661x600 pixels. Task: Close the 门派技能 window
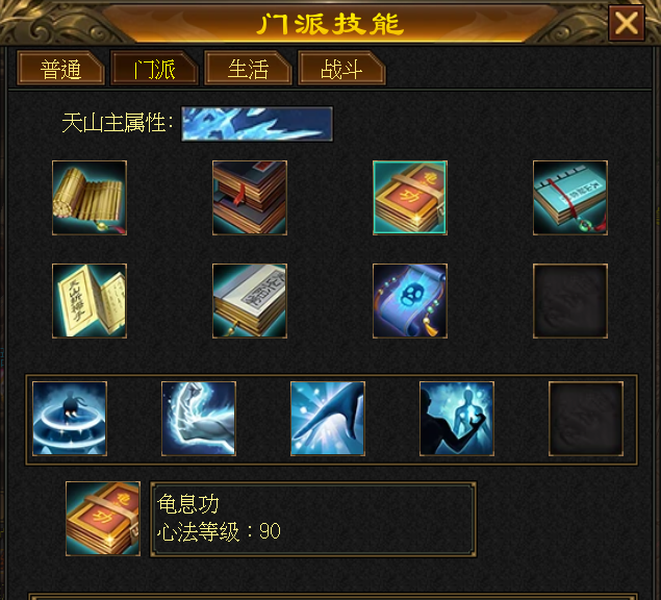626,23
